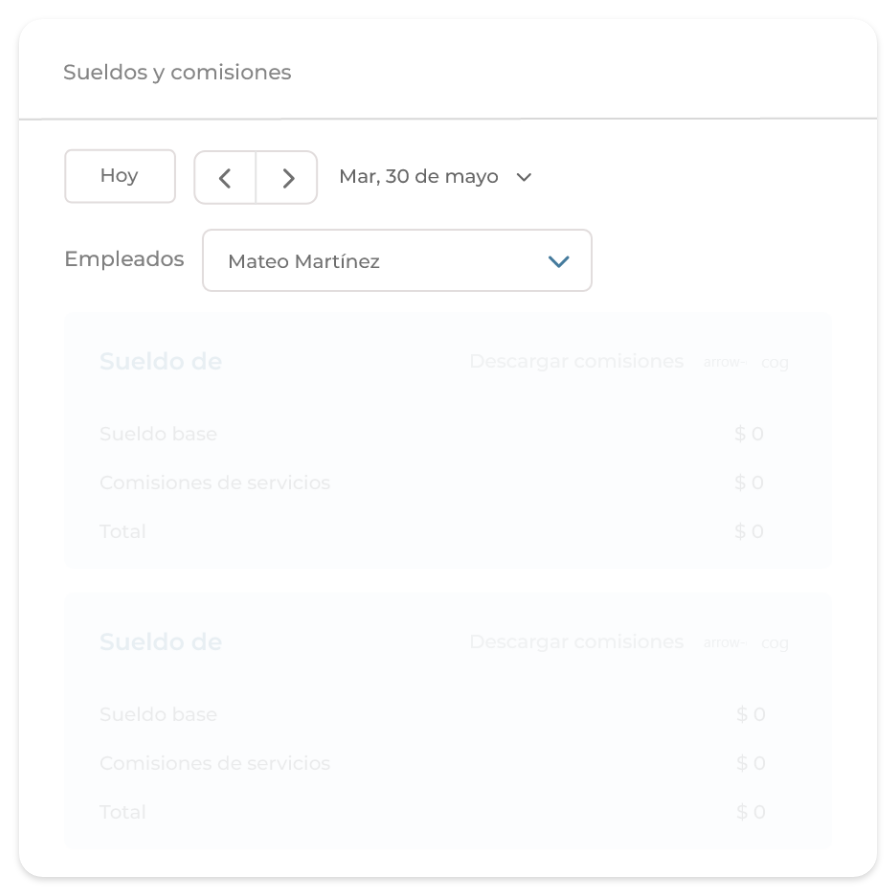Click the arrow icon in first Sueldo card

click(x=724, y=362)
